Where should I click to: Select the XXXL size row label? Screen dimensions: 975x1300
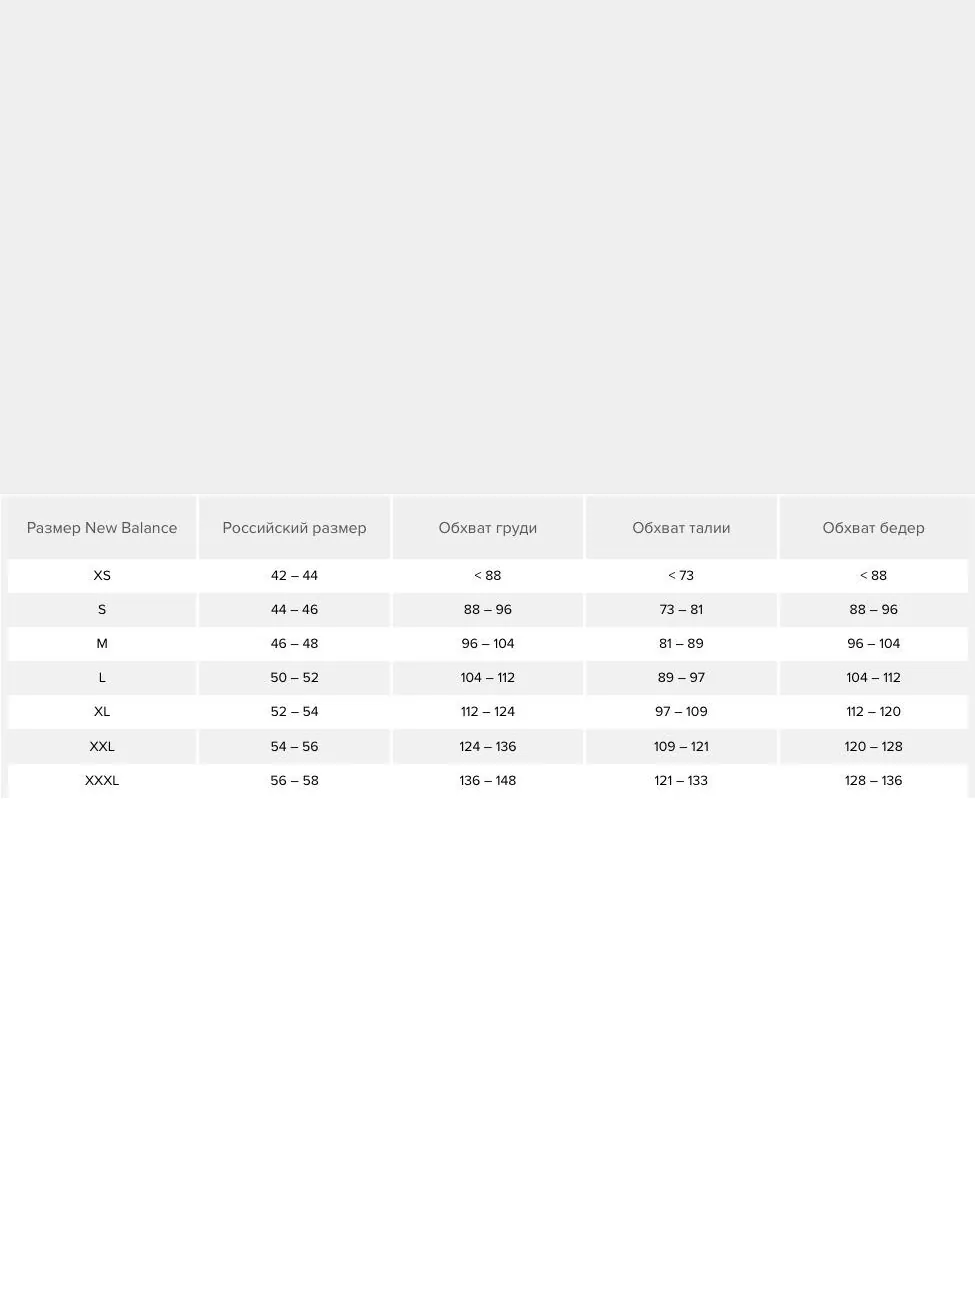pyautogui.click(x=102, y=781)
